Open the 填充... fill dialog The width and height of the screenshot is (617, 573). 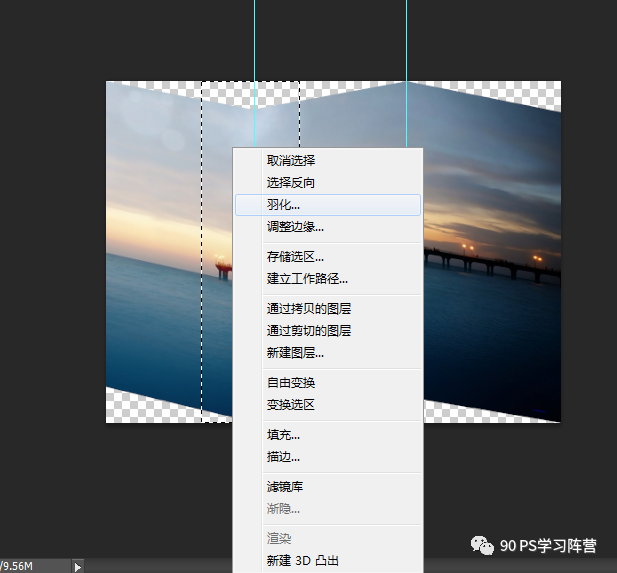pos(328,435)
